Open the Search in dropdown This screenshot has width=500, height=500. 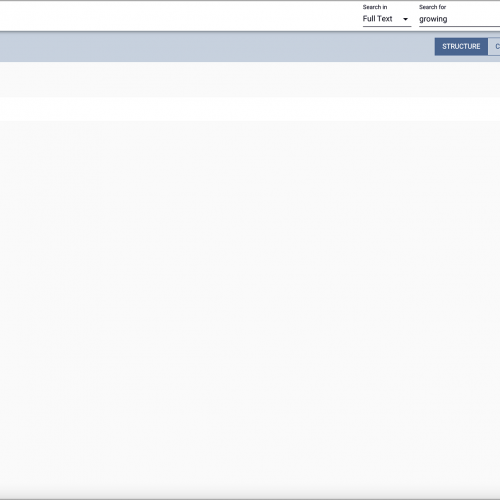point(387,19)
